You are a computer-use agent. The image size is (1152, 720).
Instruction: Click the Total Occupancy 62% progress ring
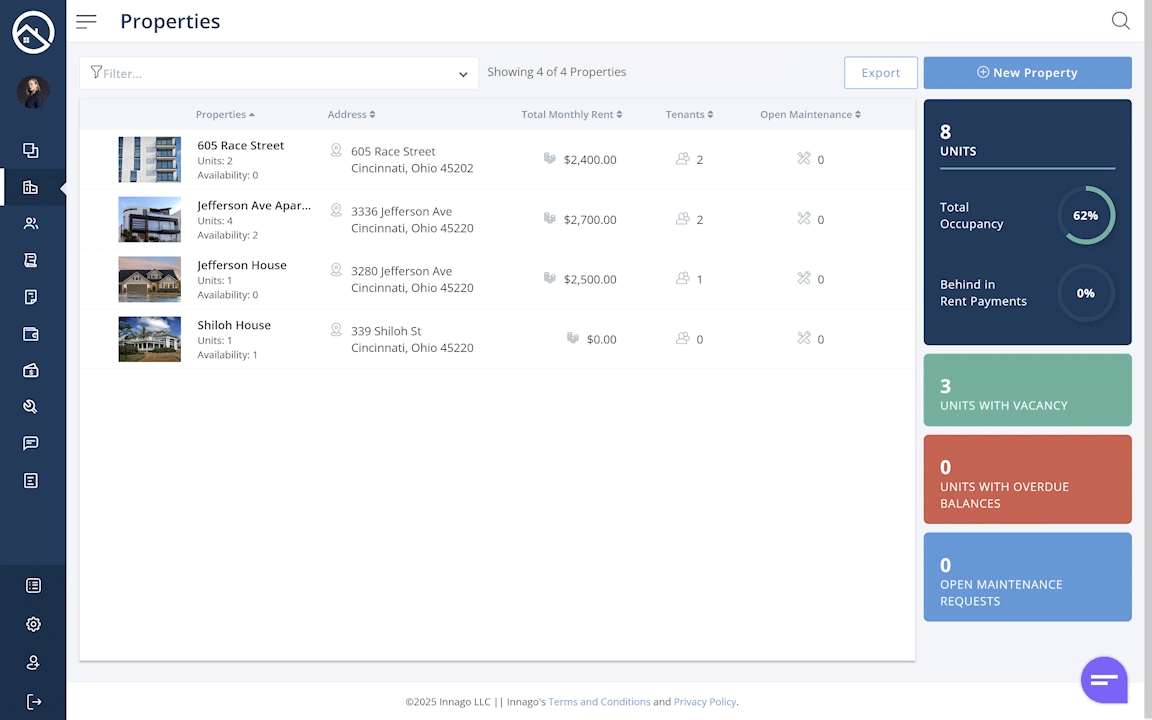(x=1086, y=215)
